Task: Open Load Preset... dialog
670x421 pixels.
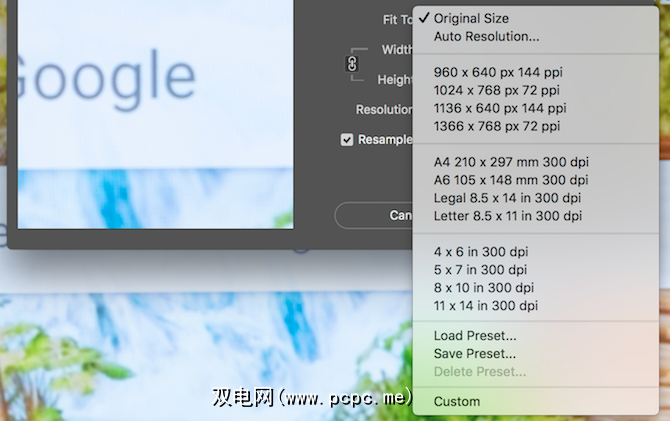Action: click(x=535, y=336)
